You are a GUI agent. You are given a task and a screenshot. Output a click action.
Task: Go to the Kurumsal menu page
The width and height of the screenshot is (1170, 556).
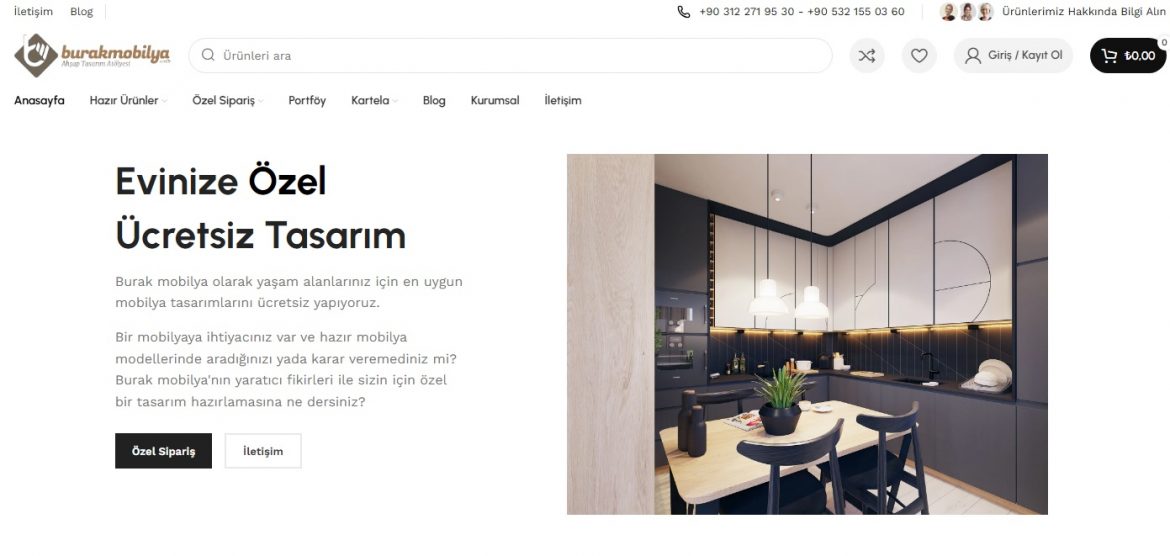click(x=495, y=100)
